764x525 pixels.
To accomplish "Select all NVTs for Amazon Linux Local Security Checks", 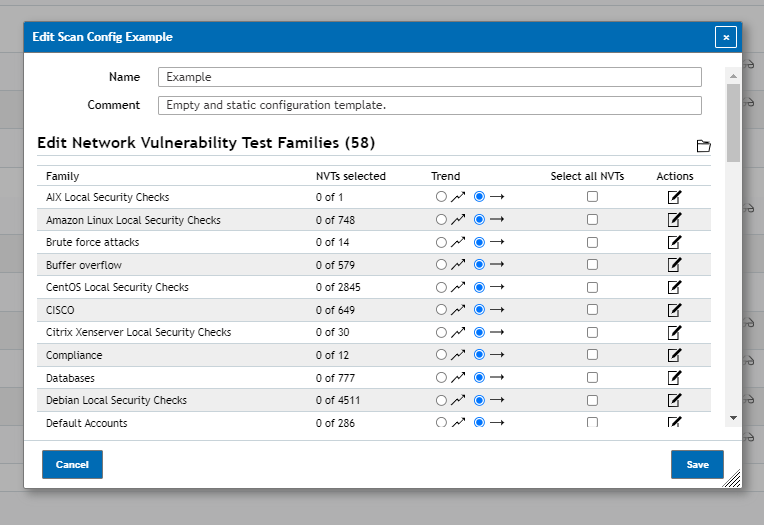I will click(x=592, y=219).
